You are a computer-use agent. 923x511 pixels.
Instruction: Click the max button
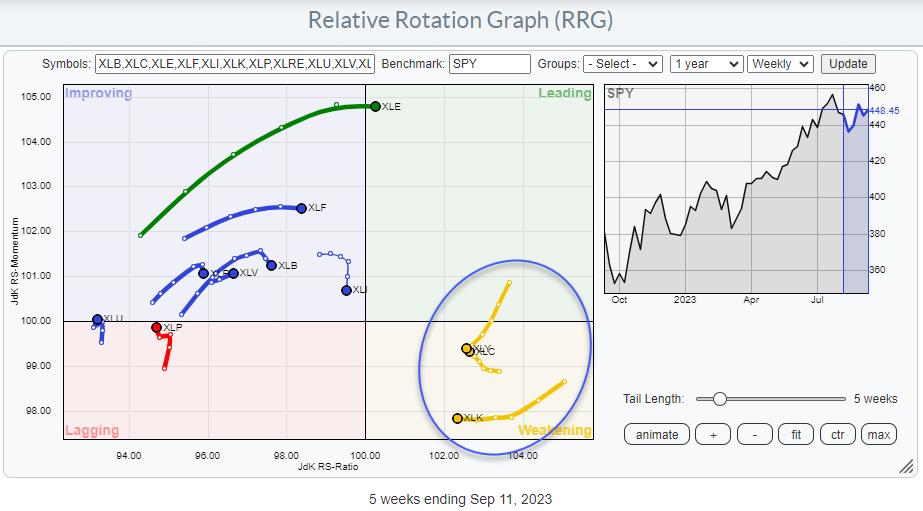[879, 434]
